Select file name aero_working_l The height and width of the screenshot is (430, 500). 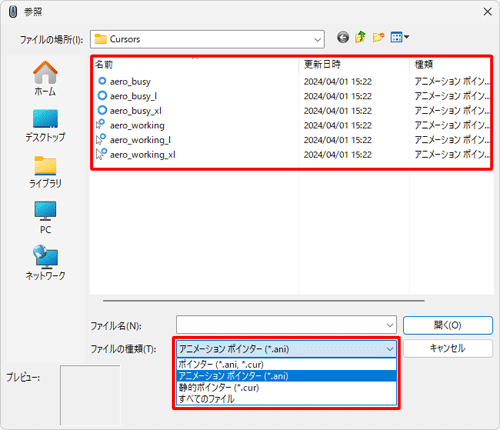click(140, 140)
